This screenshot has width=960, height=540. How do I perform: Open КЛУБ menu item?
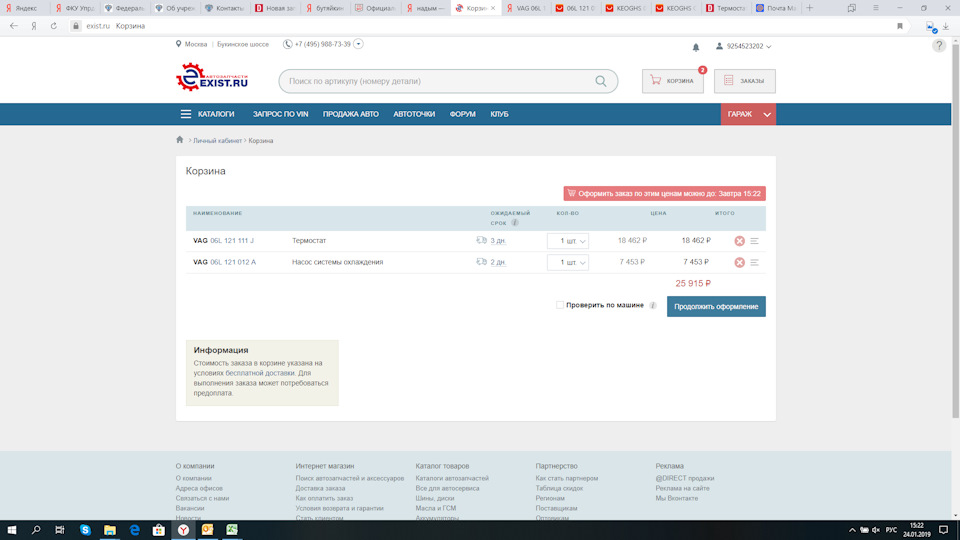point(499,114)
